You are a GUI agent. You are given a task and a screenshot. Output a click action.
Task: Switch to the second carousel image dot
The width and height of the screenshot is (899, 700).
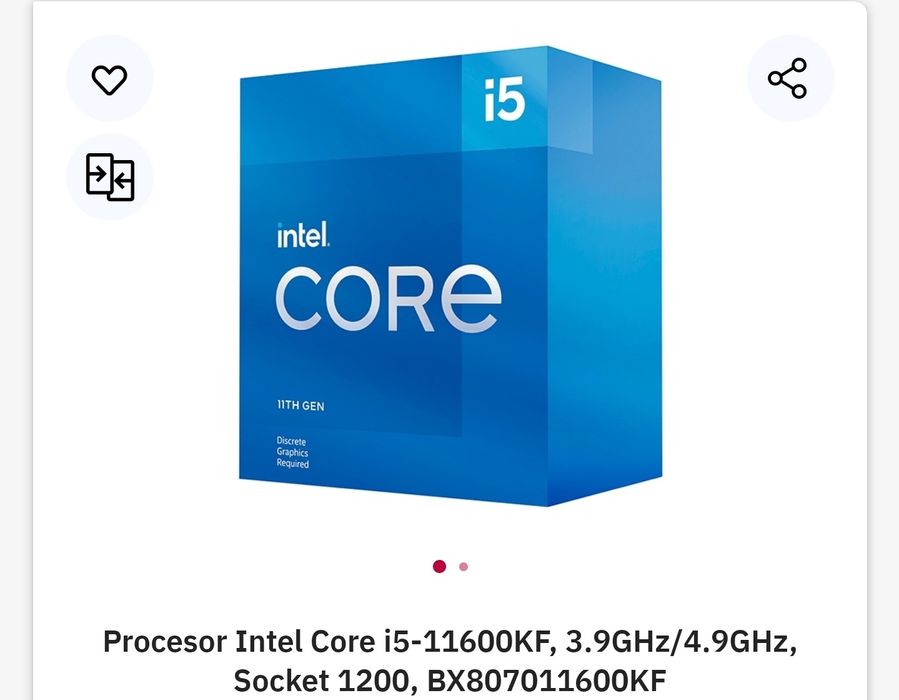(463, 567)
